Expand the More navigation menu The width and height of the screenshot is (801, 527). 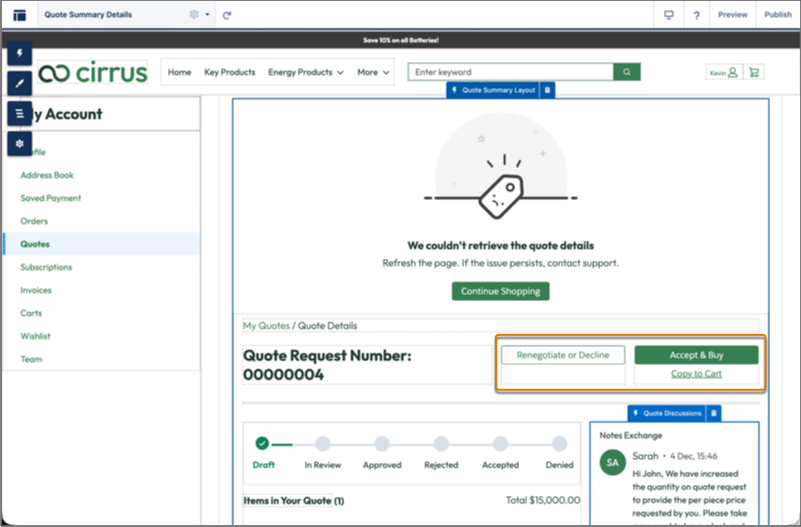point(373,72)
